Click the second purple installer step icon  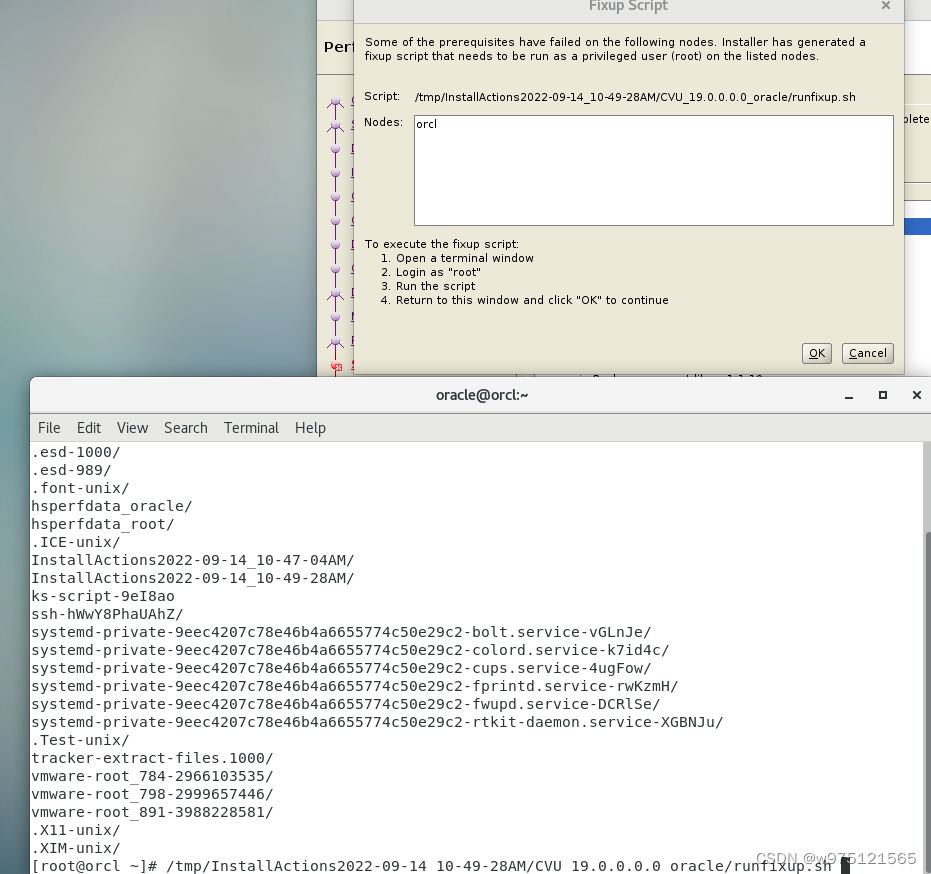pyautogui.click(x=335, y=124)
